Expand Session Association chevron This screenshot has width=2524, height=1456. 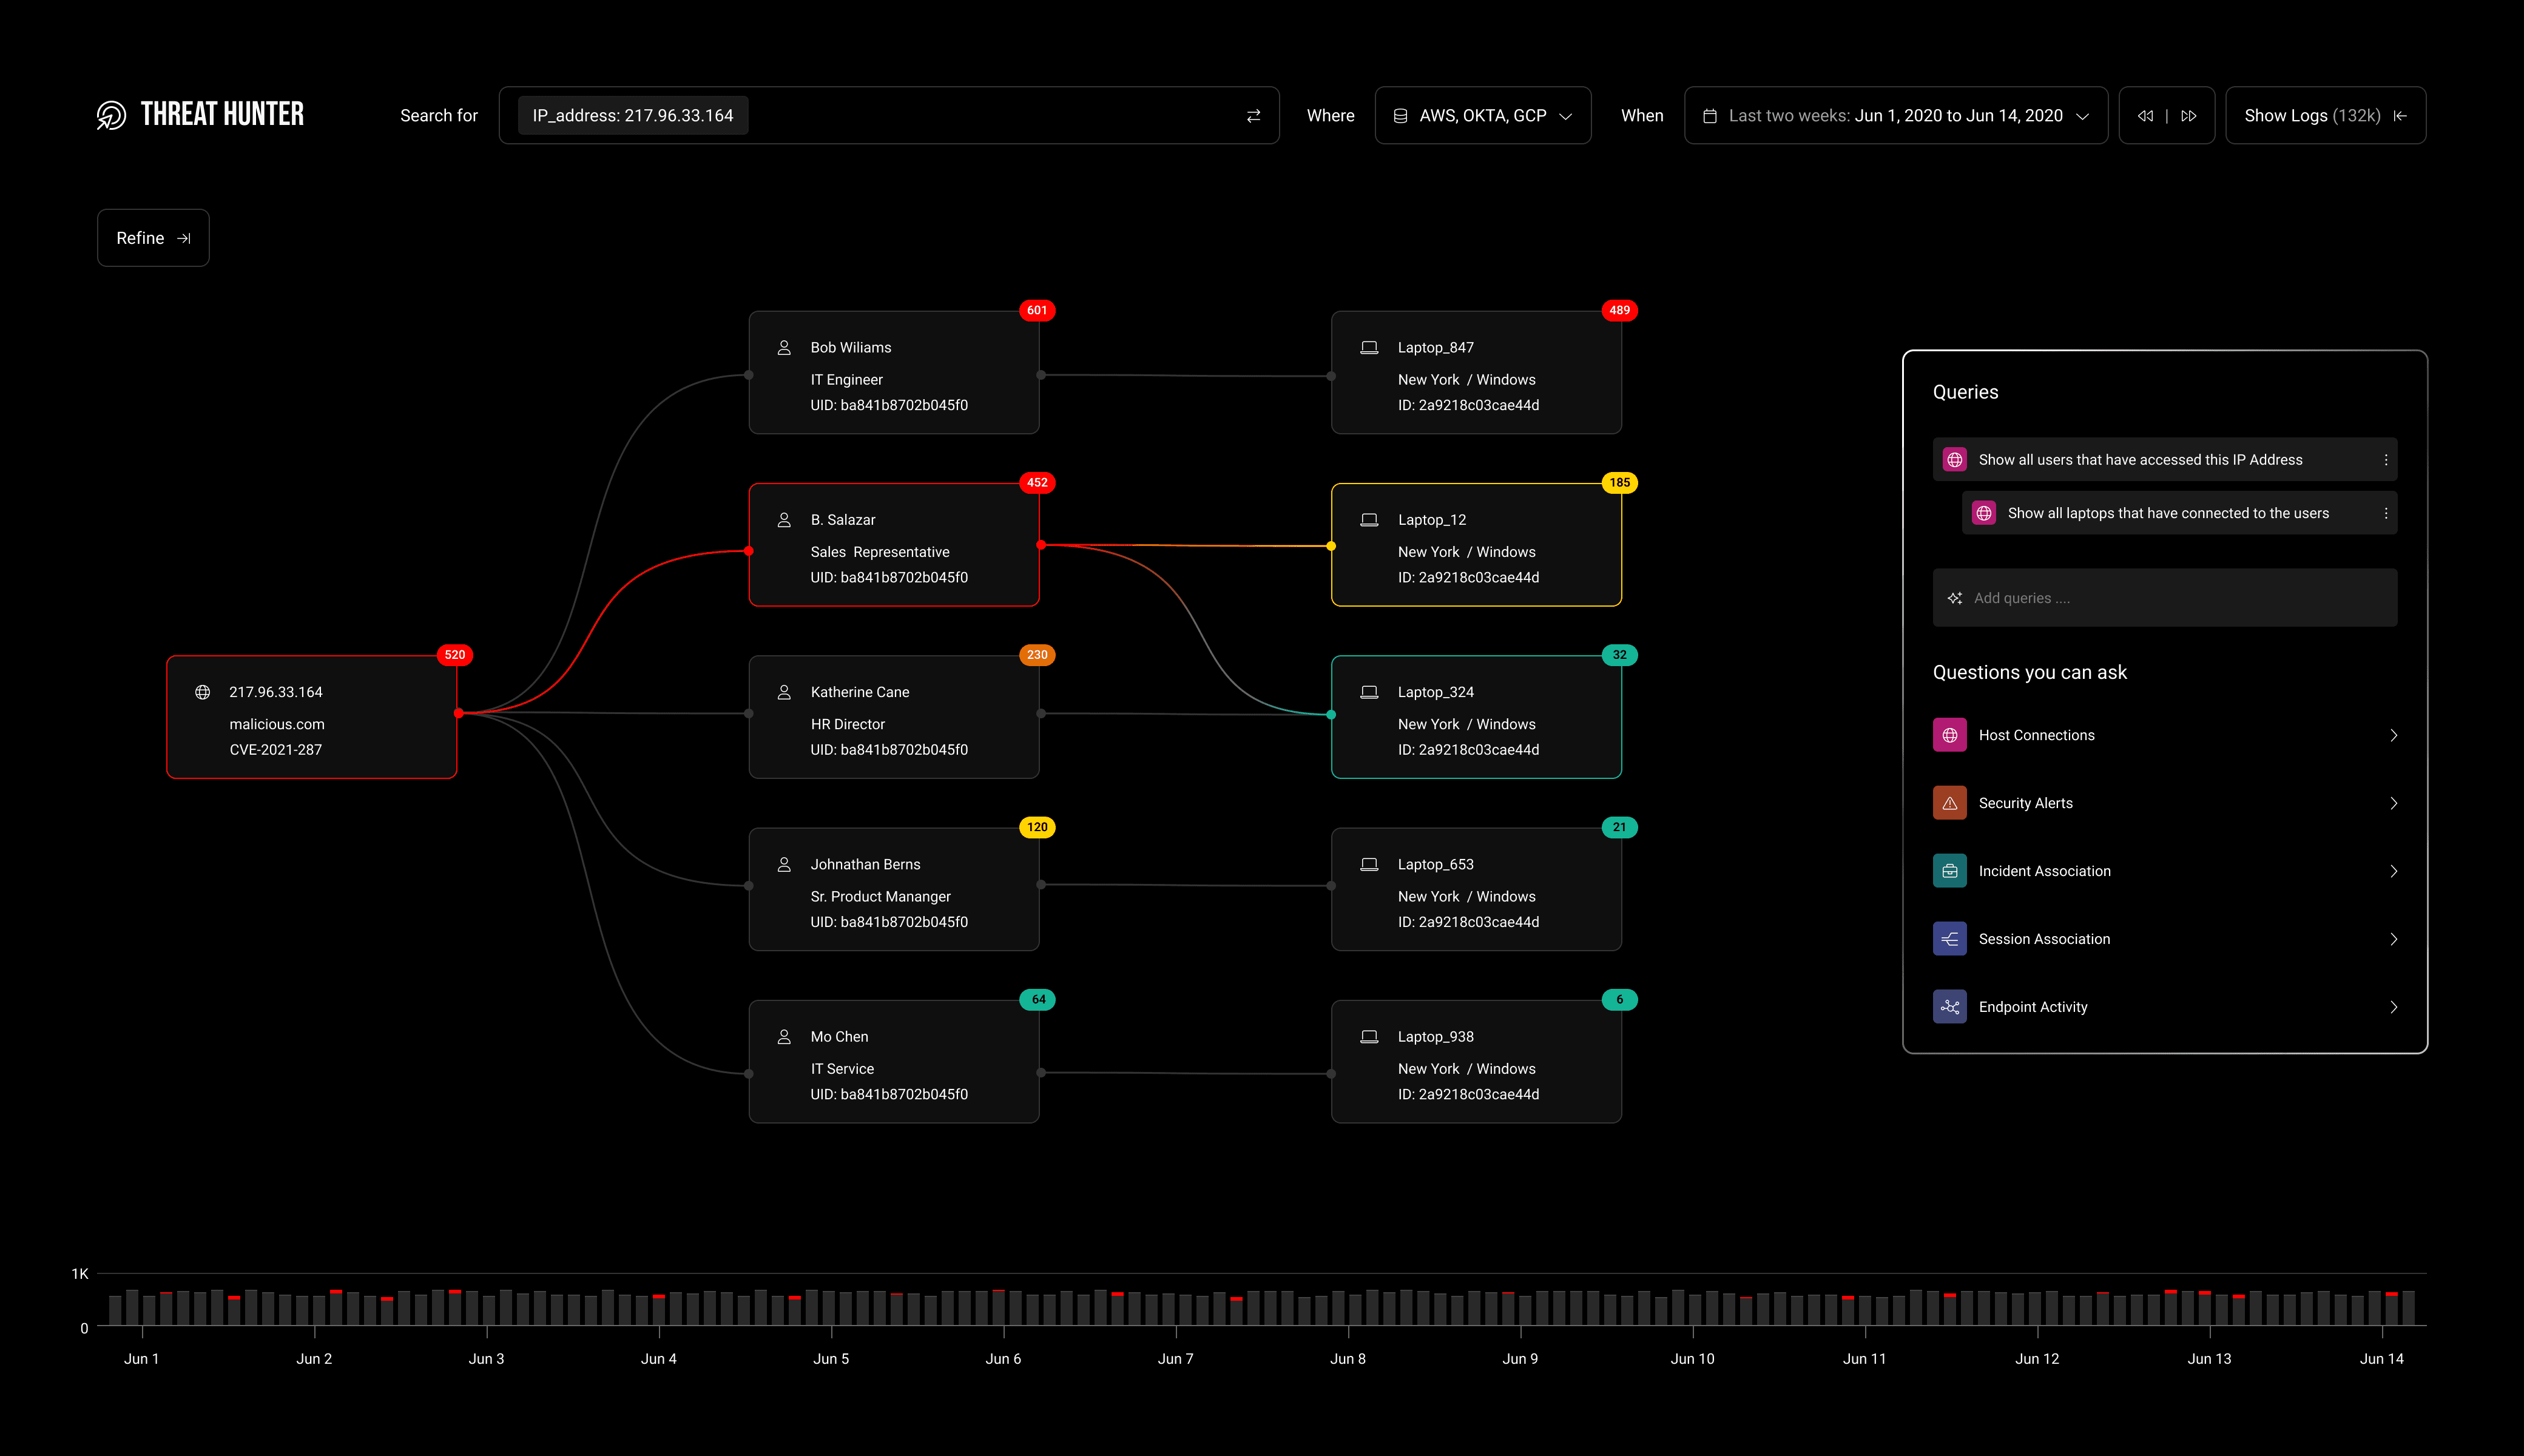tap(2393, 939)
